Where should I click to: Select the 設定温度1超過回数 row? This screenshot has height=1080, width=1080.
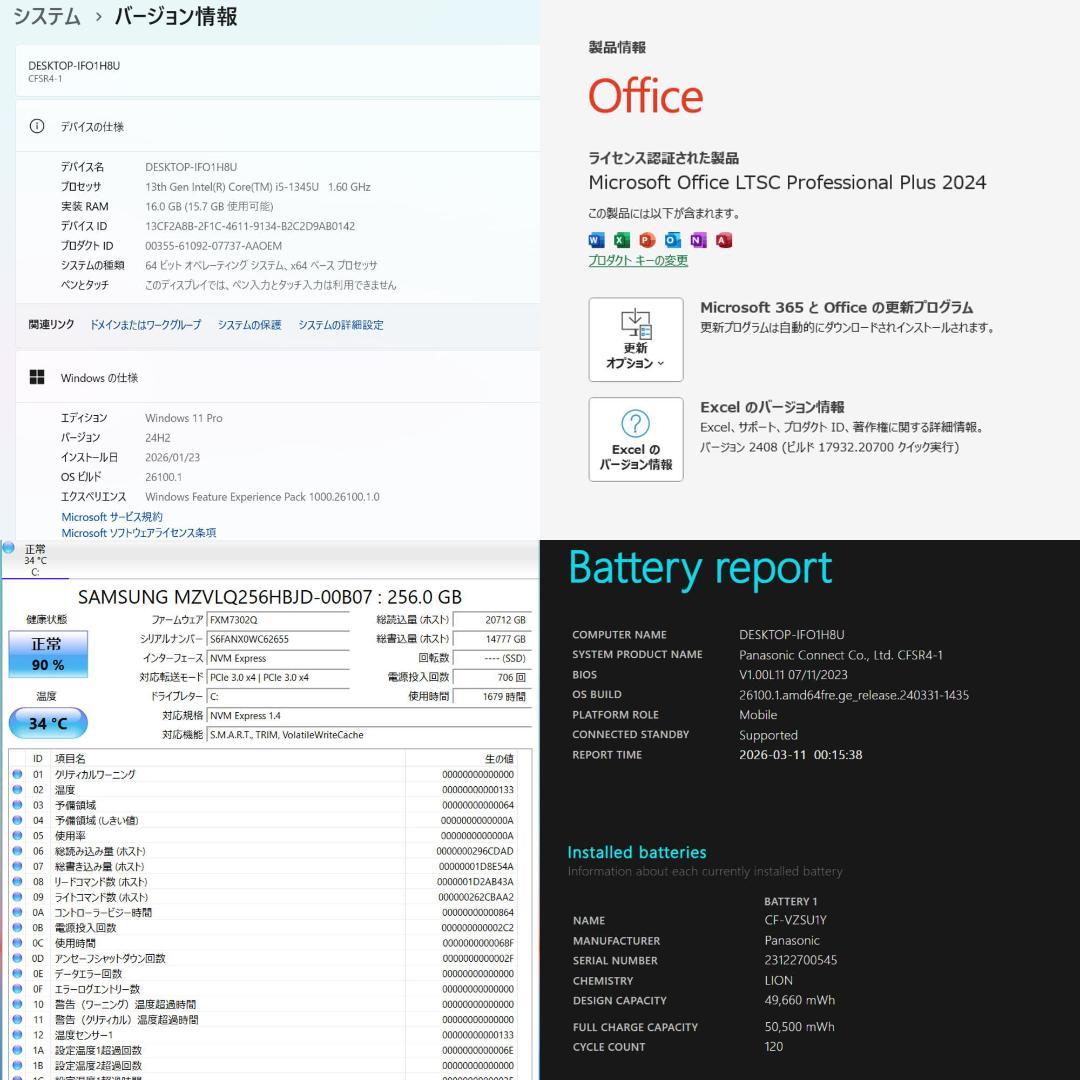coord(263,1050)
